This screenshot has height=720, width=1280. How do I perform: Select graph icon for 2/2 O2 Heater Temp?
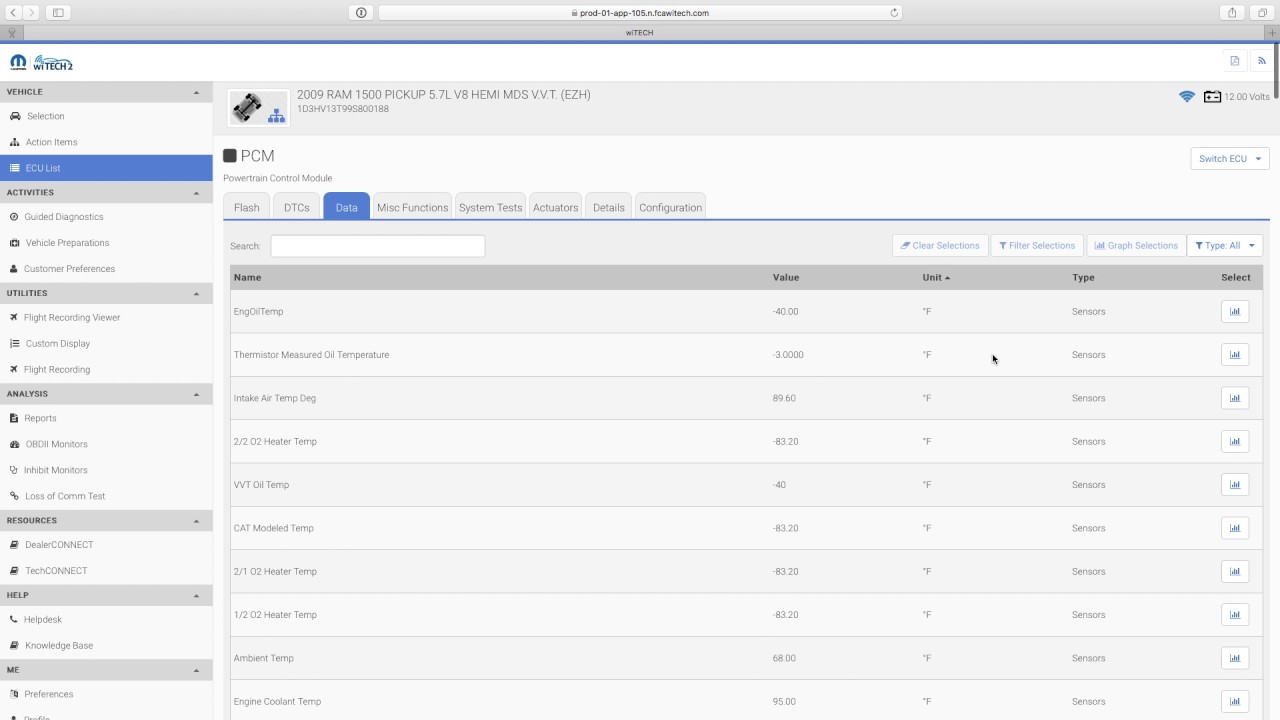(1235, 441)
